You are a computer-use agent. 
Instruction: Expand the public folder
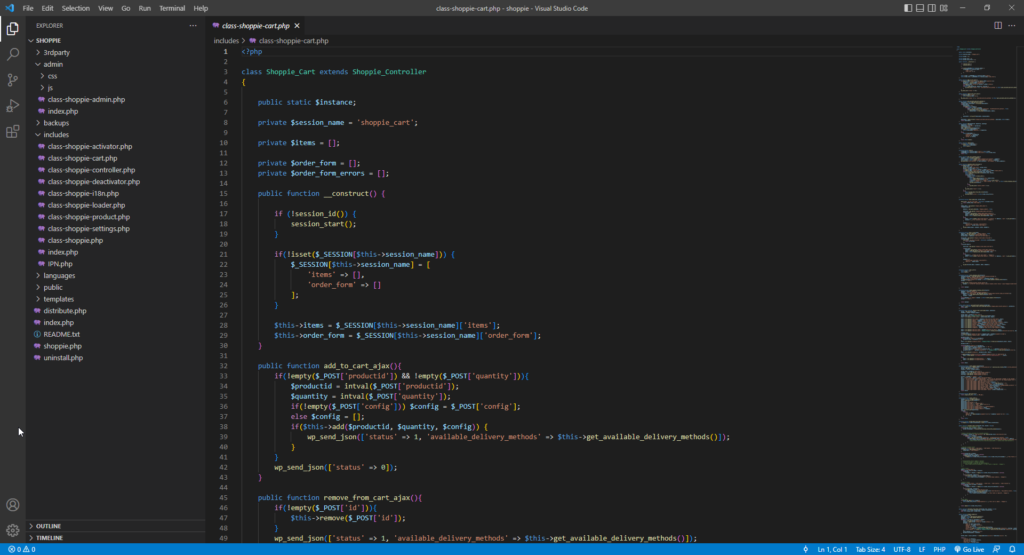(116, 287)
